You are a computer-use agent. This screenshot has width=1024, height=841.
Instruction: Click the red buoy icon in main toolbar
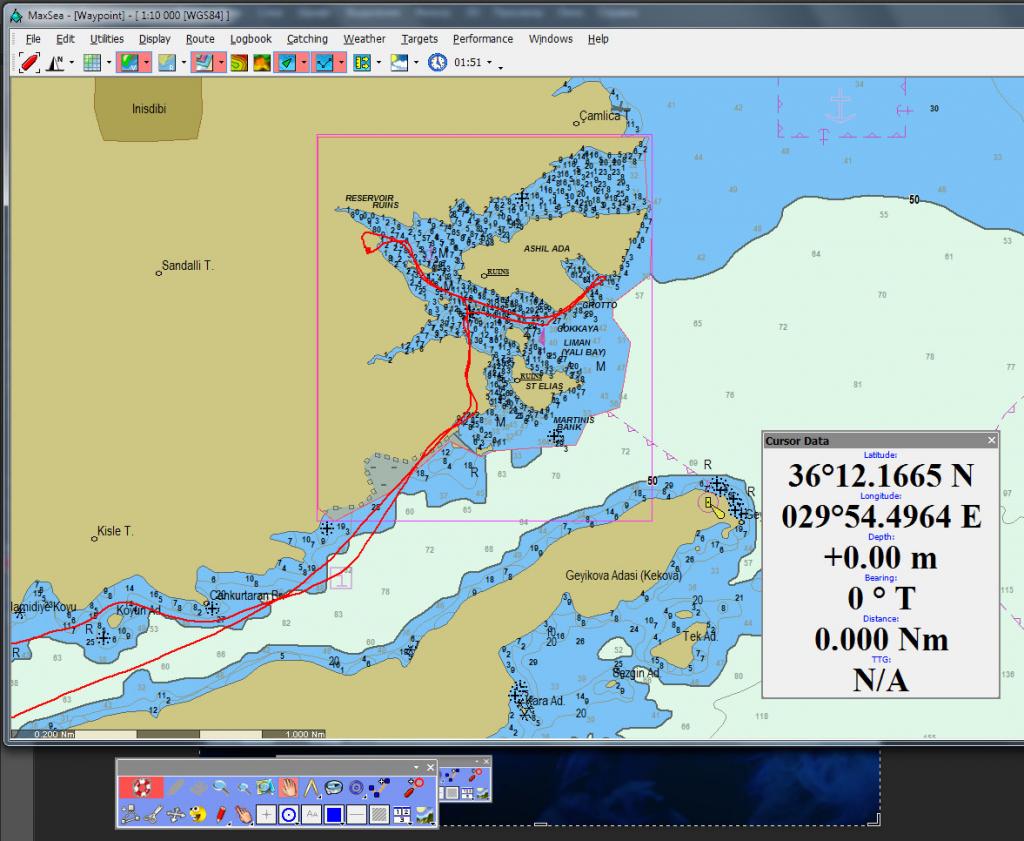(x=29, y=62)
